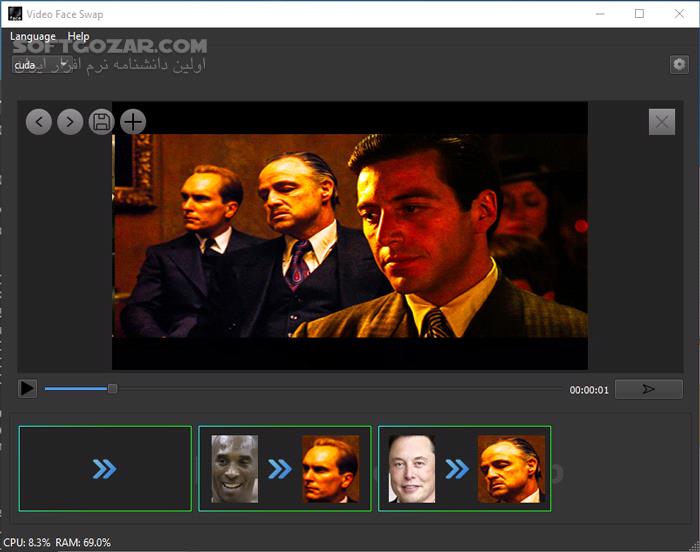
Task: Close the video preview with X button
Action: point(662,122)
